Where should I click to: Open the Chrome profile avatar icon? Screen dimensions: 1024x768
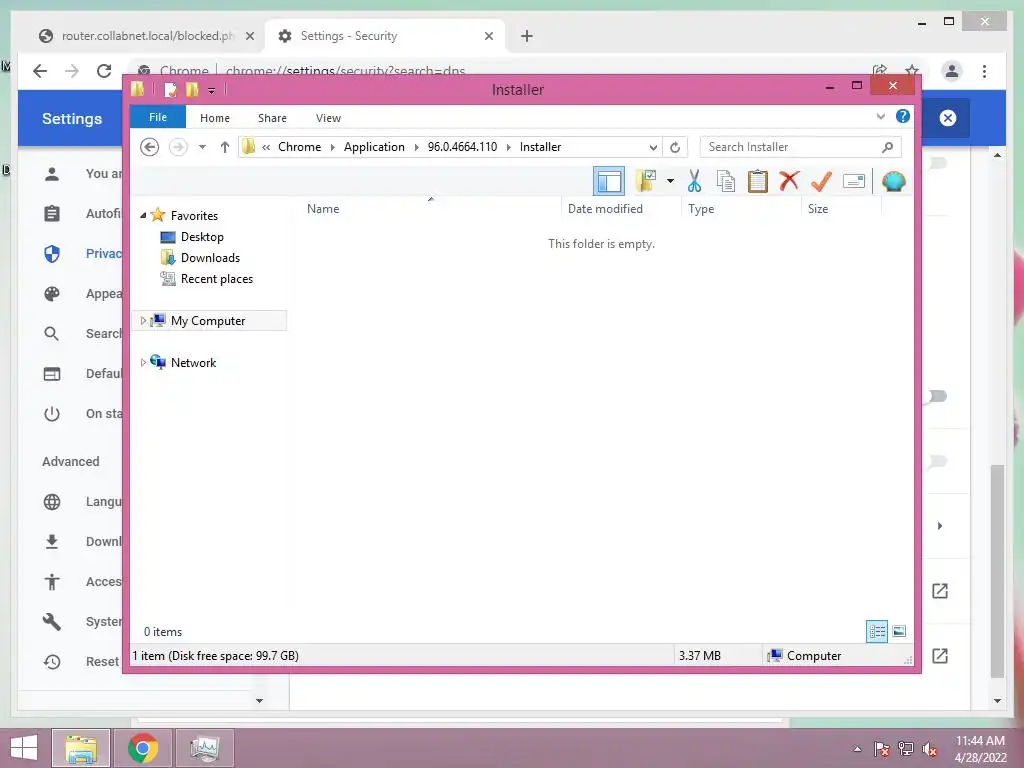[x=952, y=71]
